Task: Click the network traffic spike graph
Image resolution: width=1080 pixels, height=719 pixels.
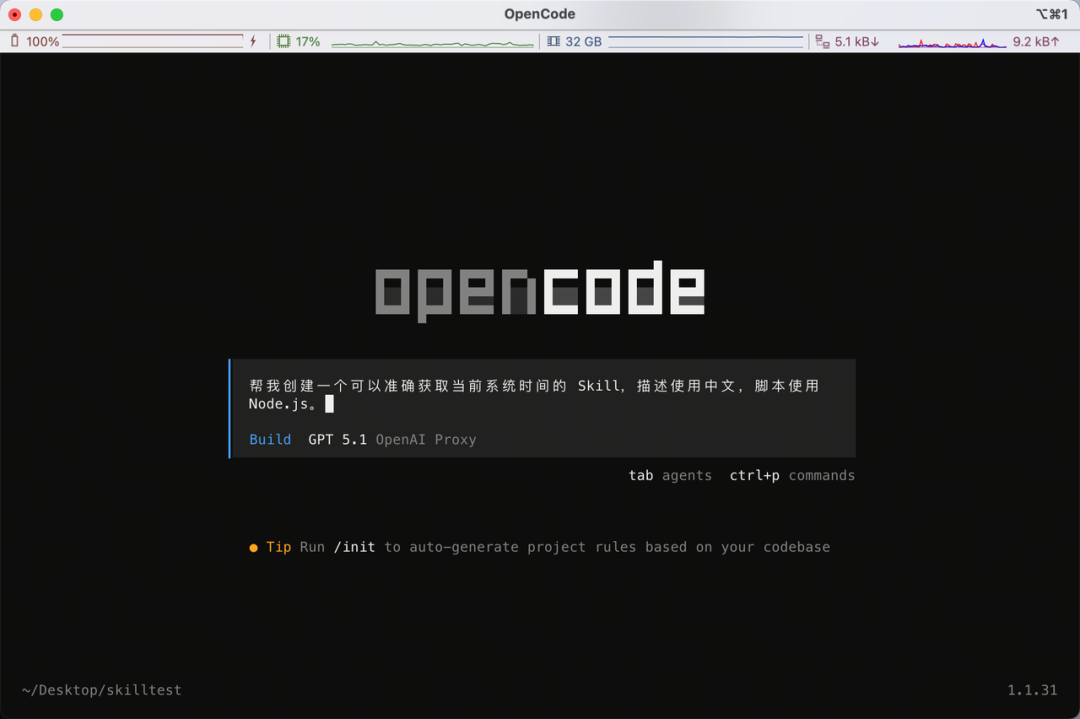Action: (951, 43)
